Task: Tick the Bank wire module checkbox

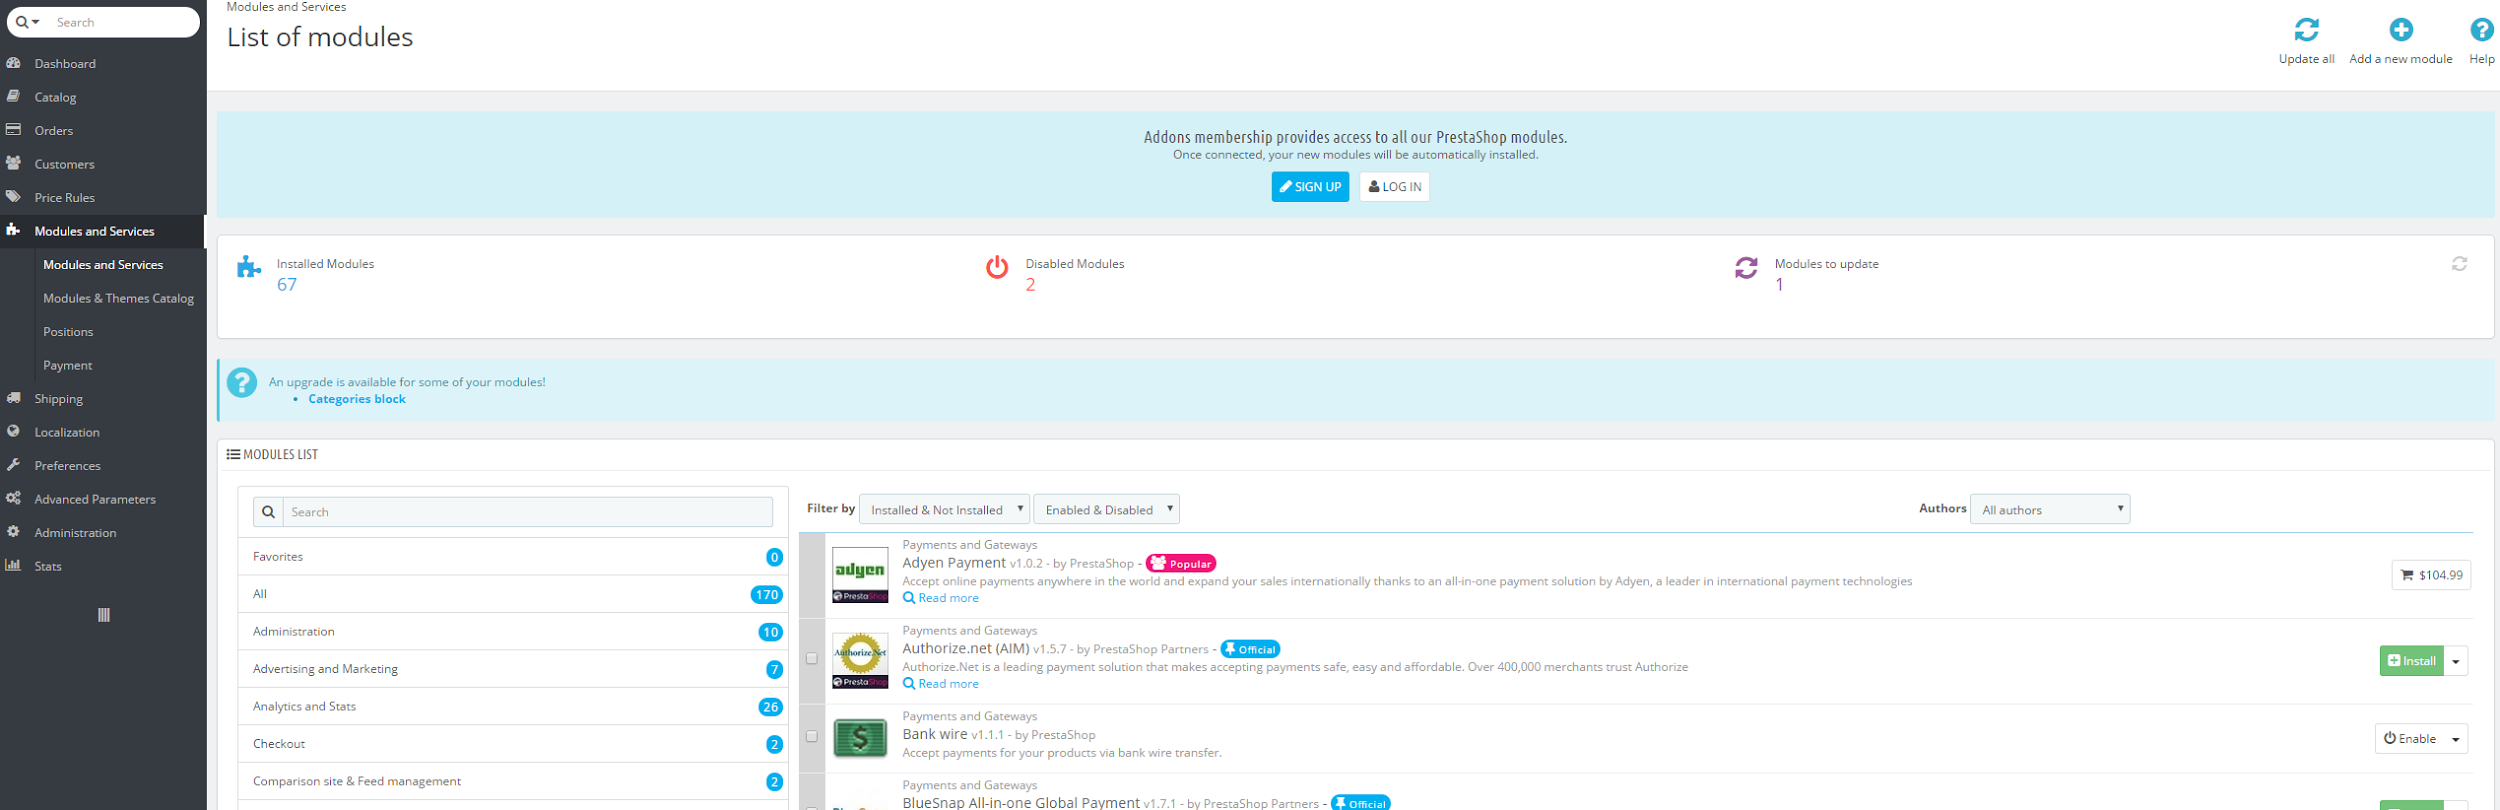Action: coord(811,737)
